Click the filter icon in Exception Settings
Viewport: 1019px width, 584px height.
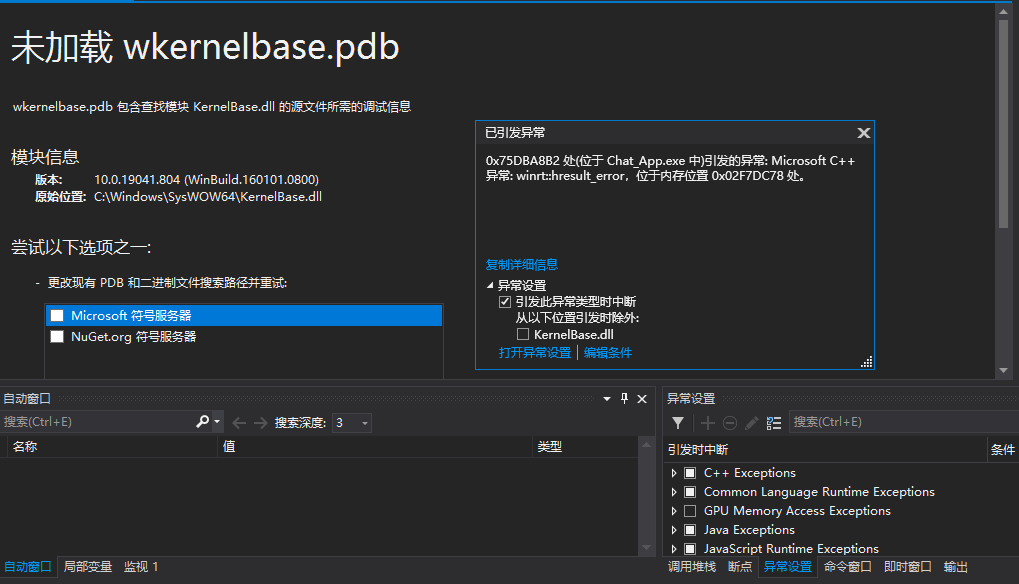click(x=678, y=423)
